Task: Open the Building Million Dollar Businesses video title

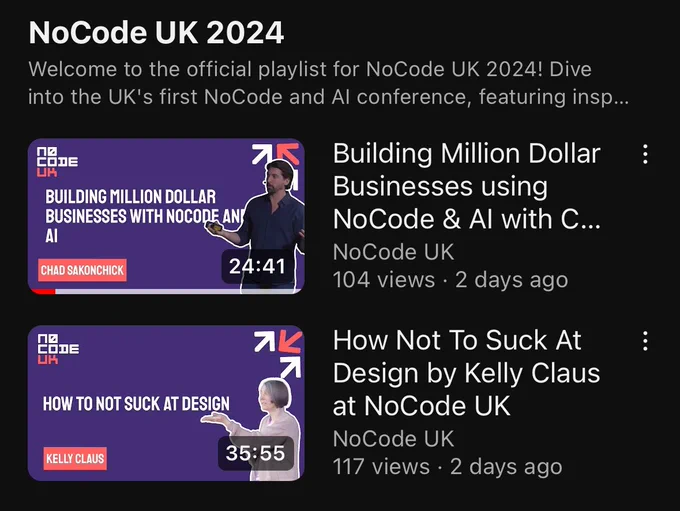Action: coord(467,187)
